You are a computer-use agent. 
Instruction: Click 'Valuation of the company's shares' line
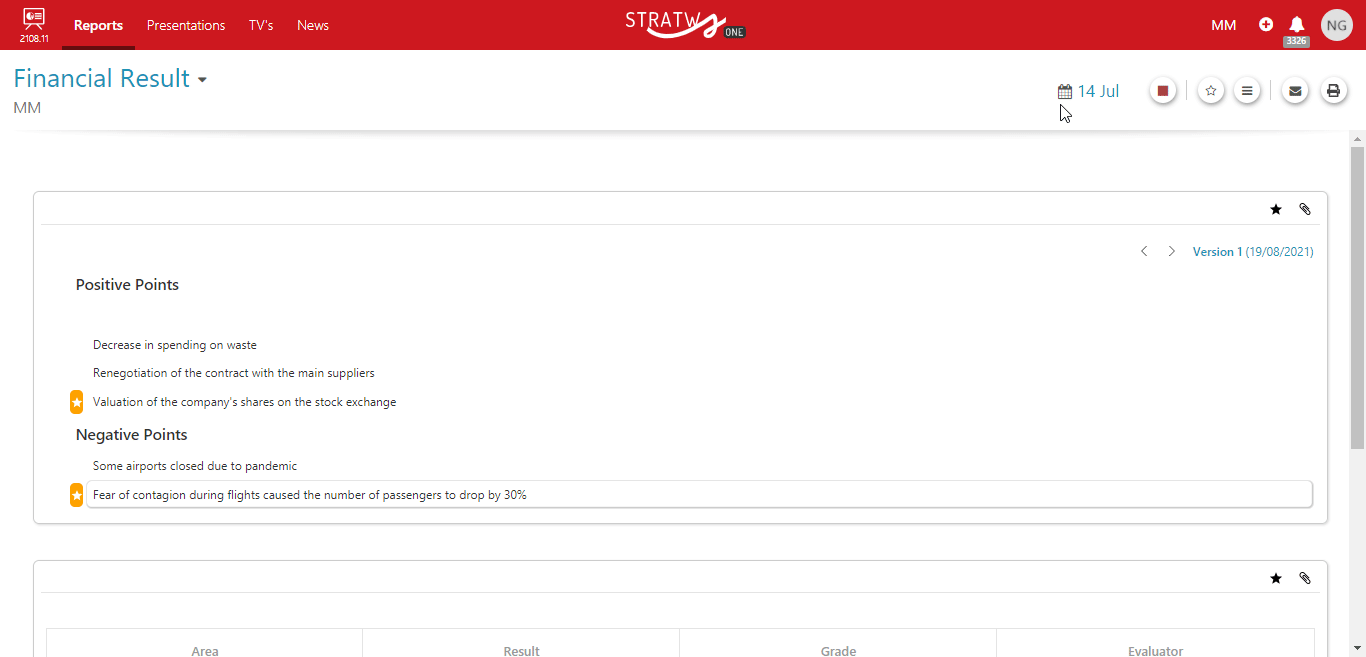244,402
